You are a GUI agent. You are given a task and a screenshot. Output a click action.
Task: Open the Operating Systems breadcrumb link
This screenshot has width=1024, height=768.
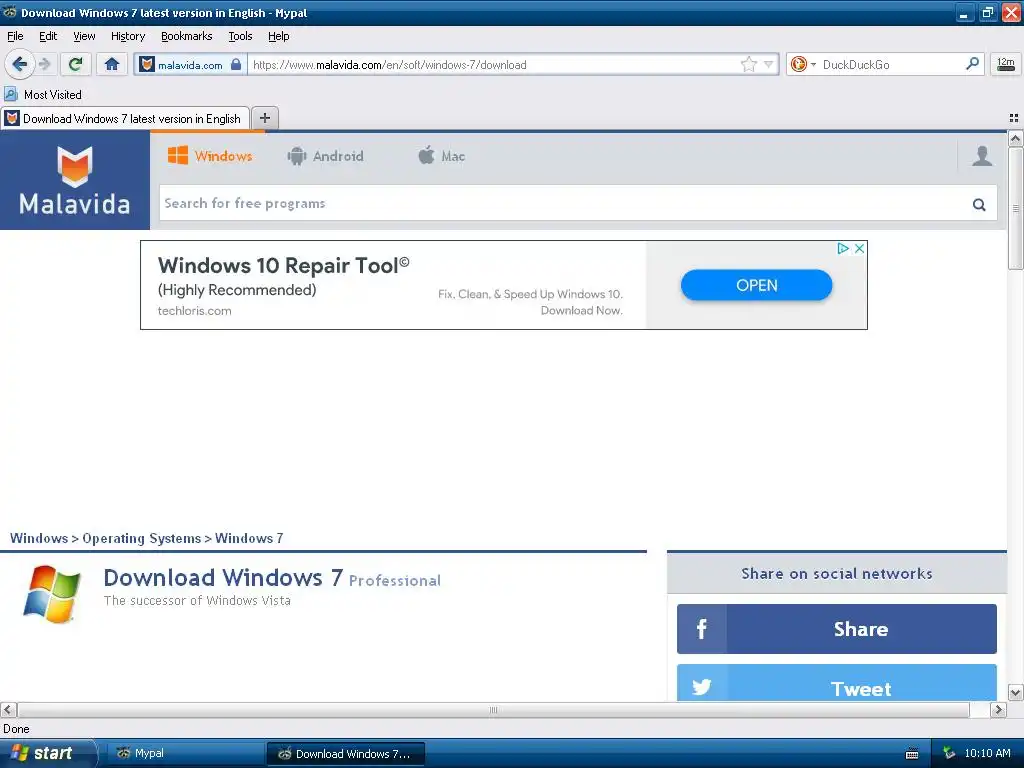[142, 538]
